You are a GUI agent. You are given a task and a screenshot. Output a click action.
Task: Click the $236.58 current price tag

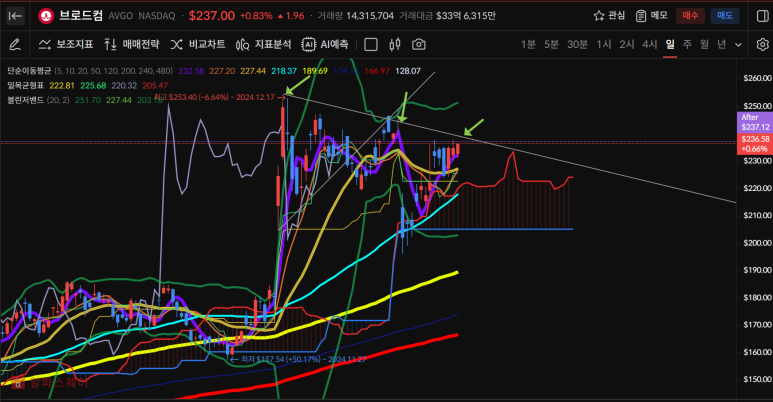pos(755,144)
